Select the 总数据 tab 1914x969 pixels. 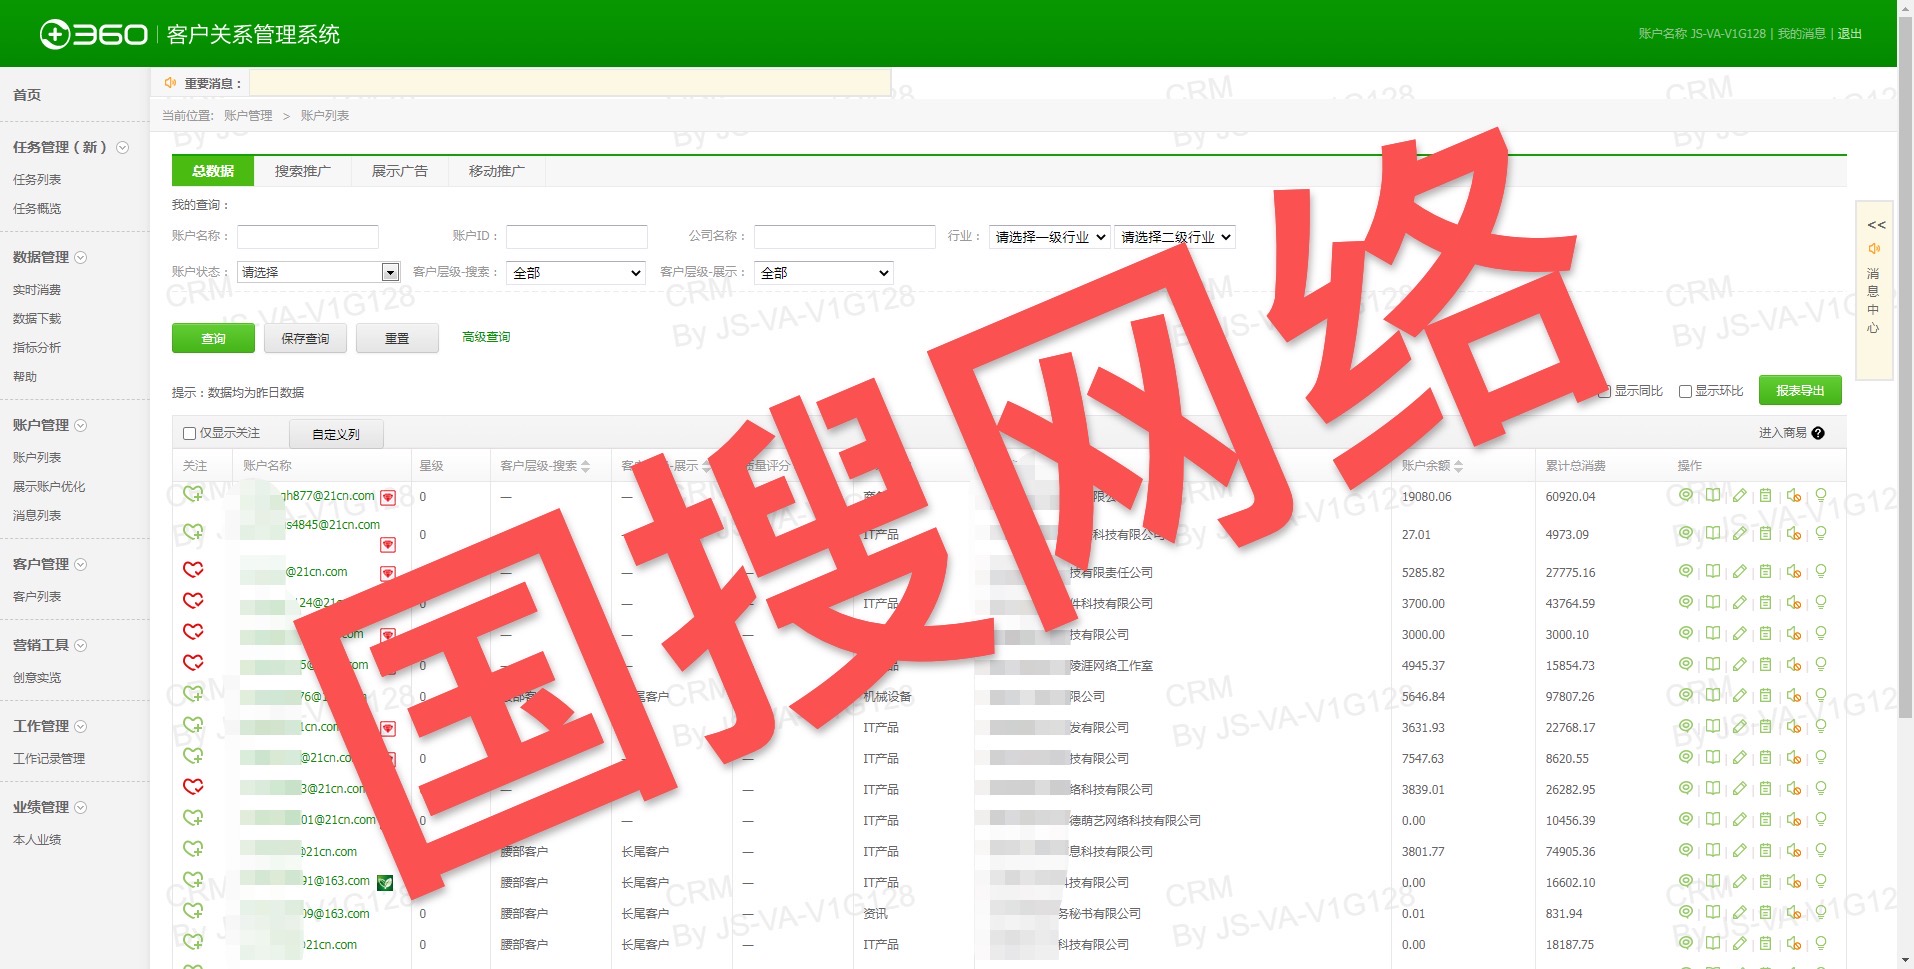coord(213,171)
